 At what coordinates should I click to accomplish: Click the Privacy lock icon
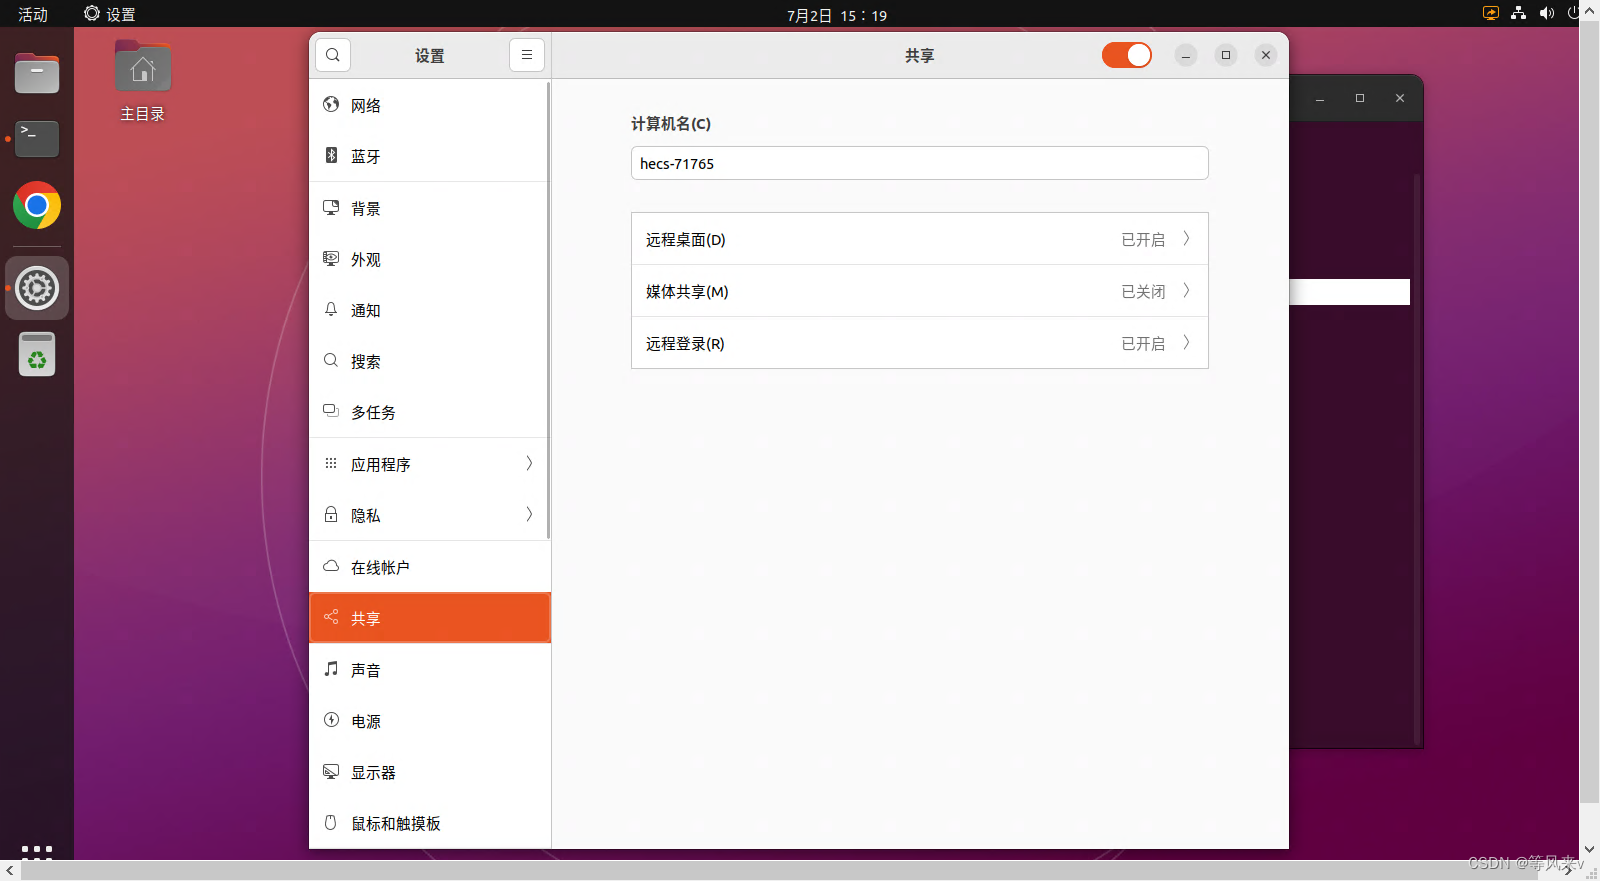point(331,514)
